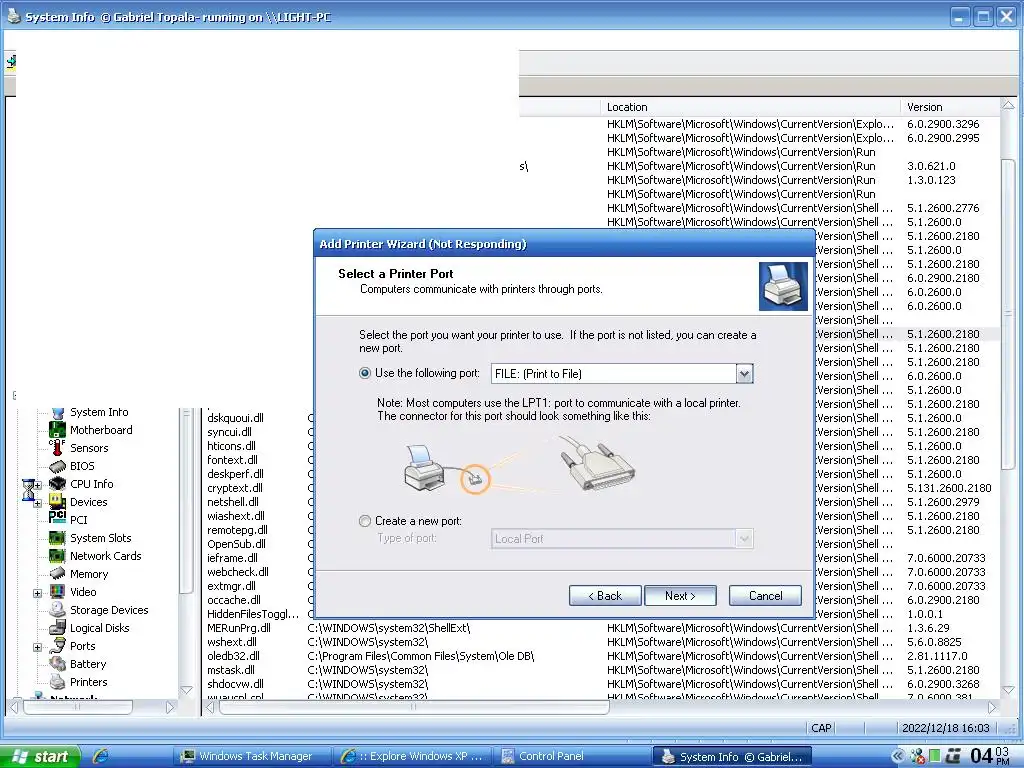Switch to Control Panel taskbar button
Screen dimensions: 1024x768
[572, 756]
